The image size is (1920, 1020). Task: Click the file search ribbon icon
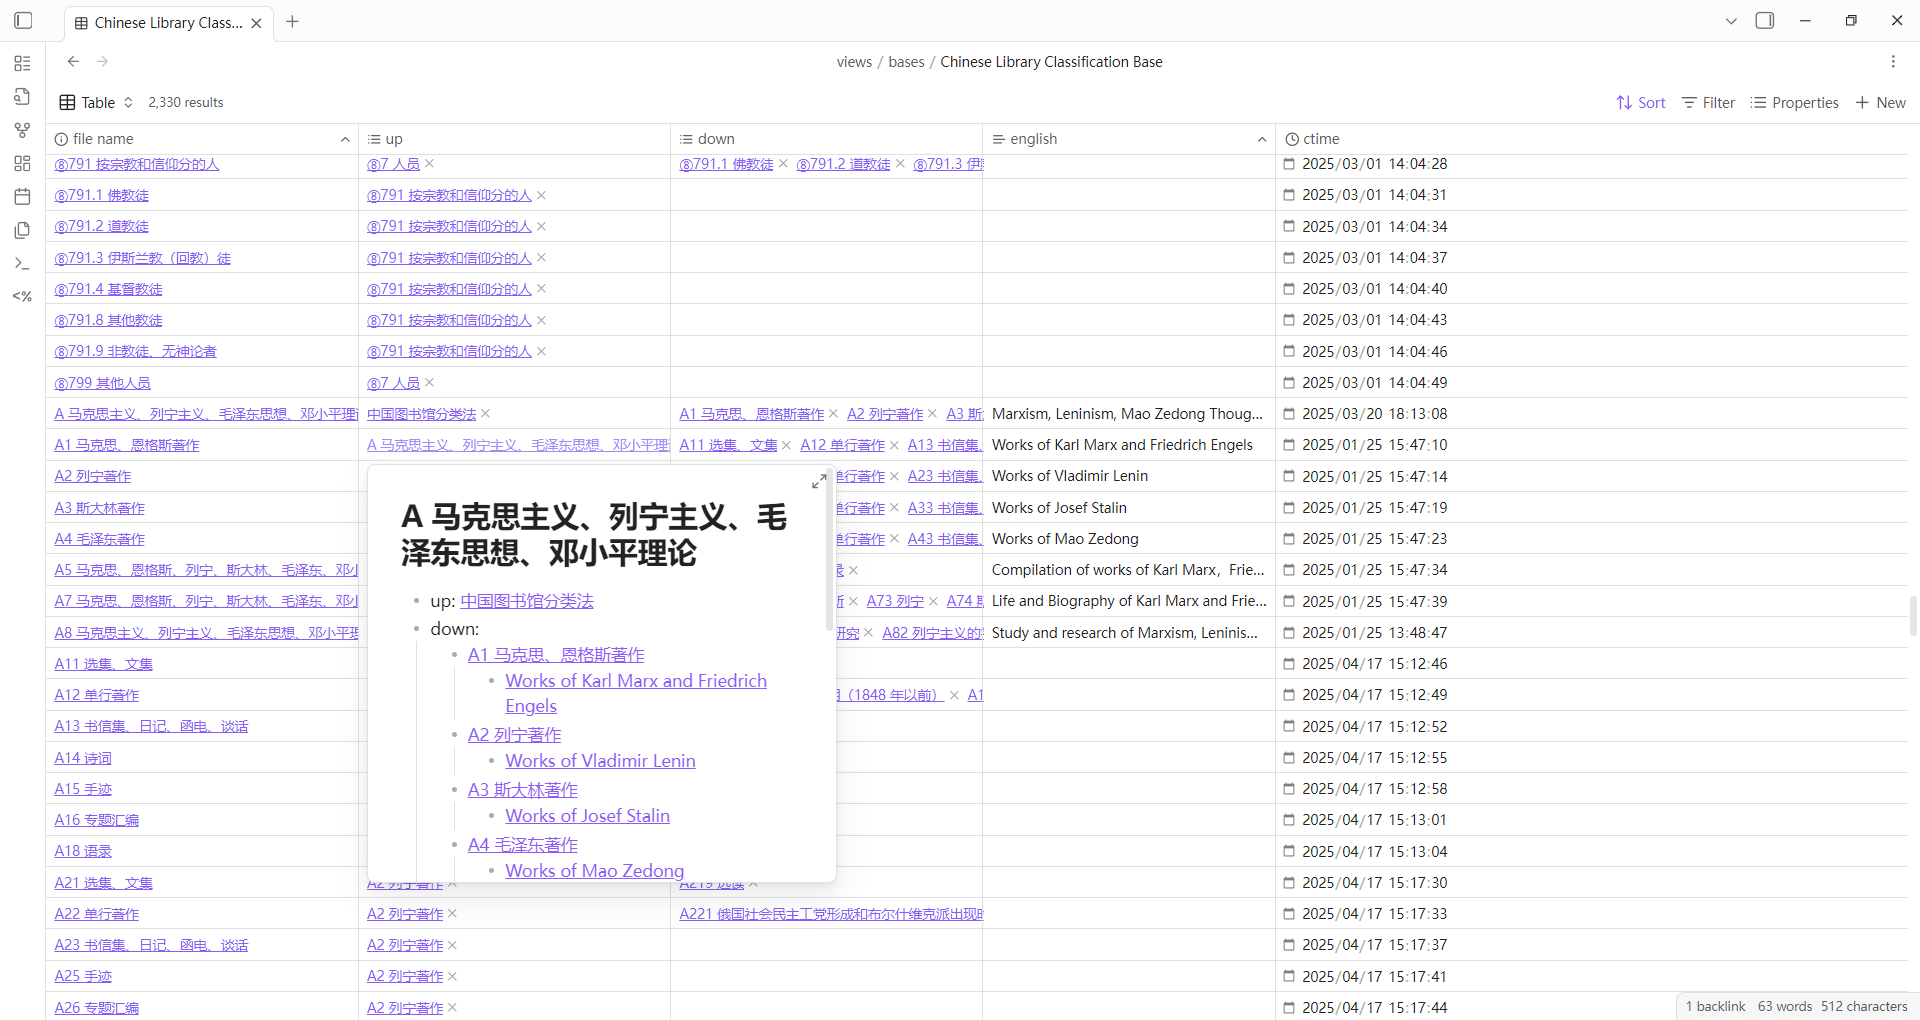(x=22, y=97)
